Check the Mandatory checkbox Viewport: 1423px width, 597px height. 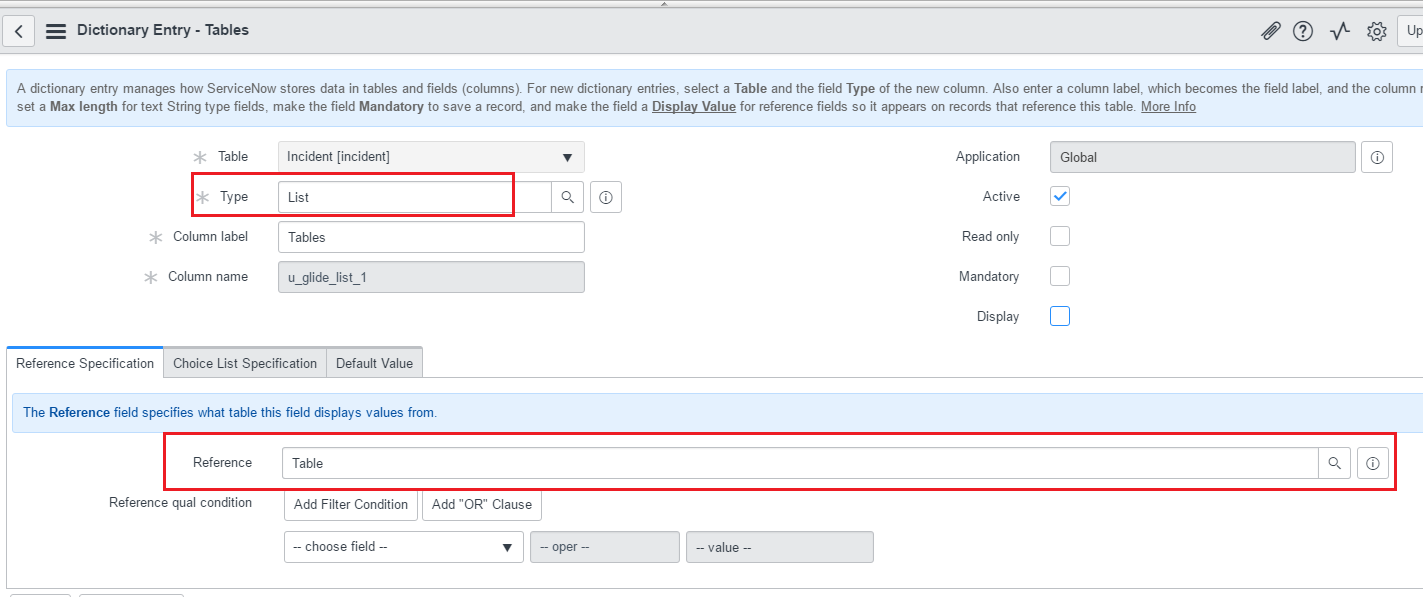[1060, 276]
